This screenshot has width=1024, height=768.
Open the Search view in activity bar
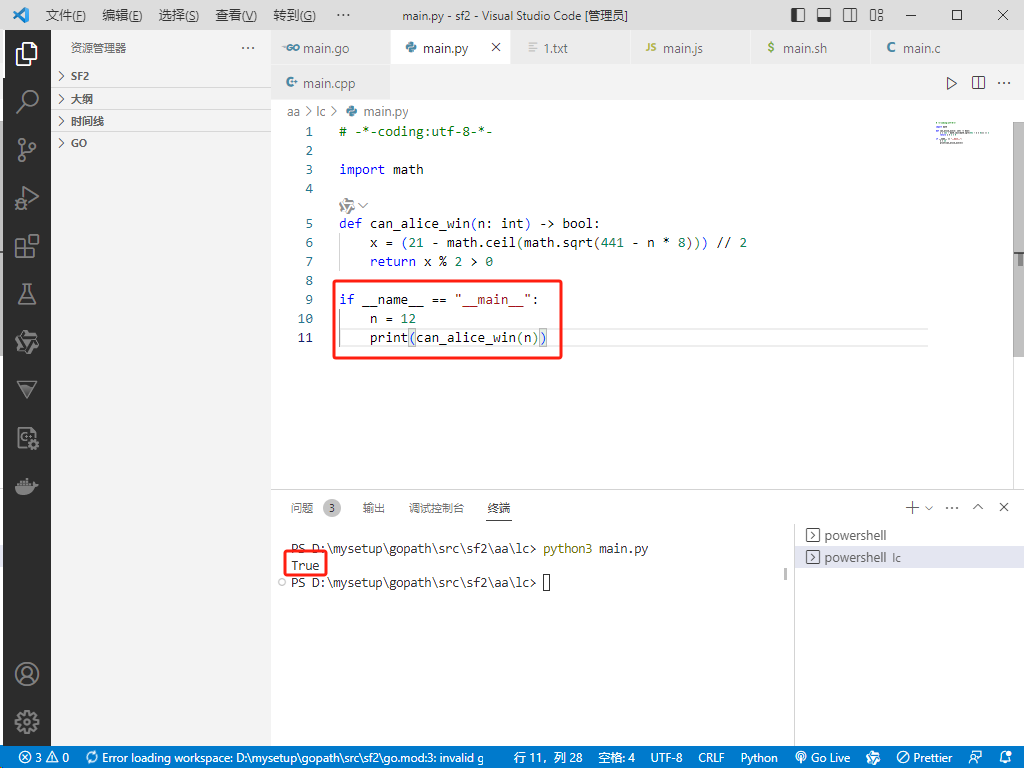[27, 102]
